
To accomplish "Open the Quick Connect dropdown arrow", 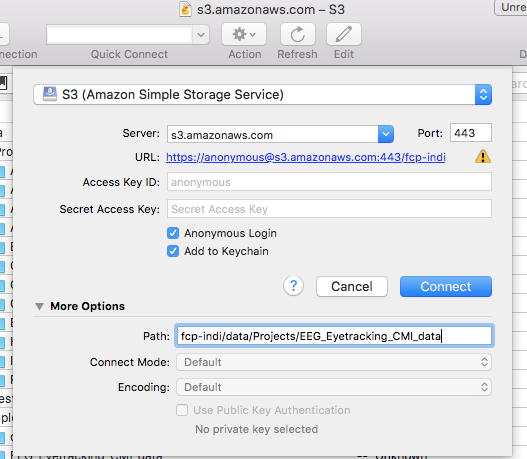I will click(x=201, y=35).
